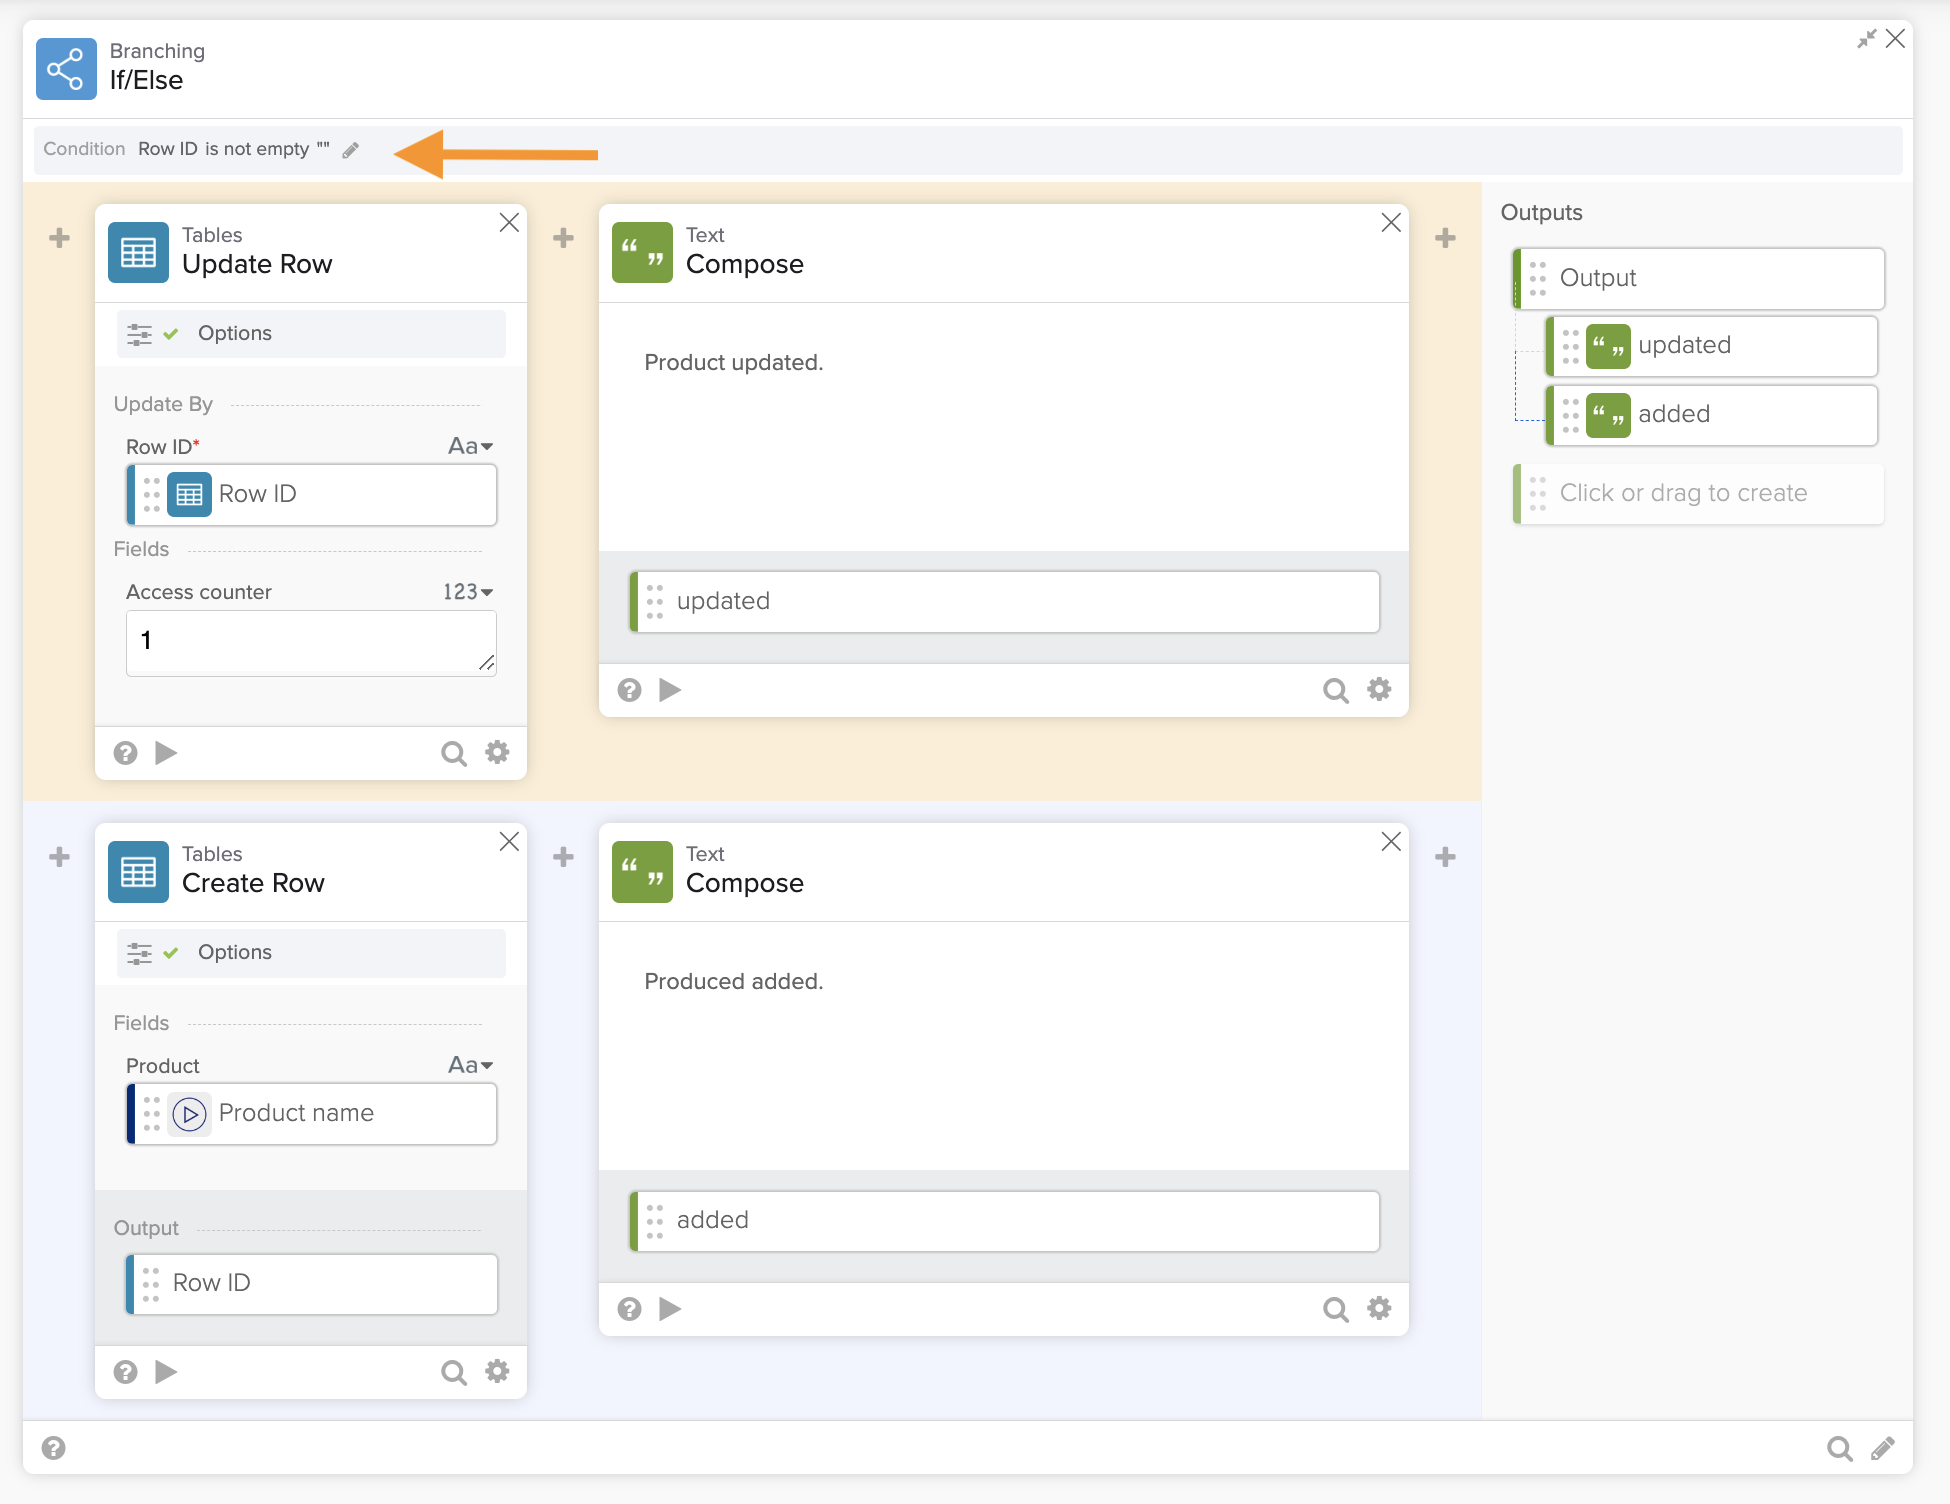Open Row ID type dropdown 'Aa'

(470, 446)
